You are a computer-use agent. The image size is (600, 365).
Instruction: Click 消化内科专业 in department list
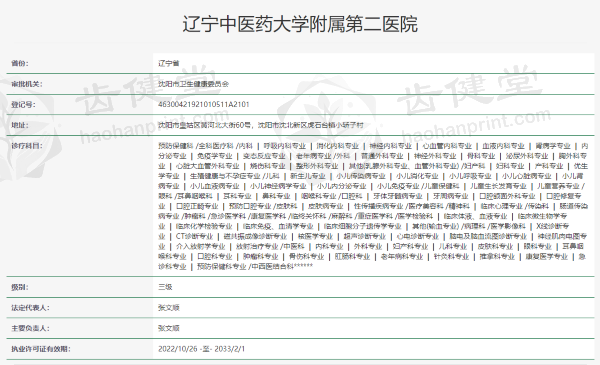[338, 146]
